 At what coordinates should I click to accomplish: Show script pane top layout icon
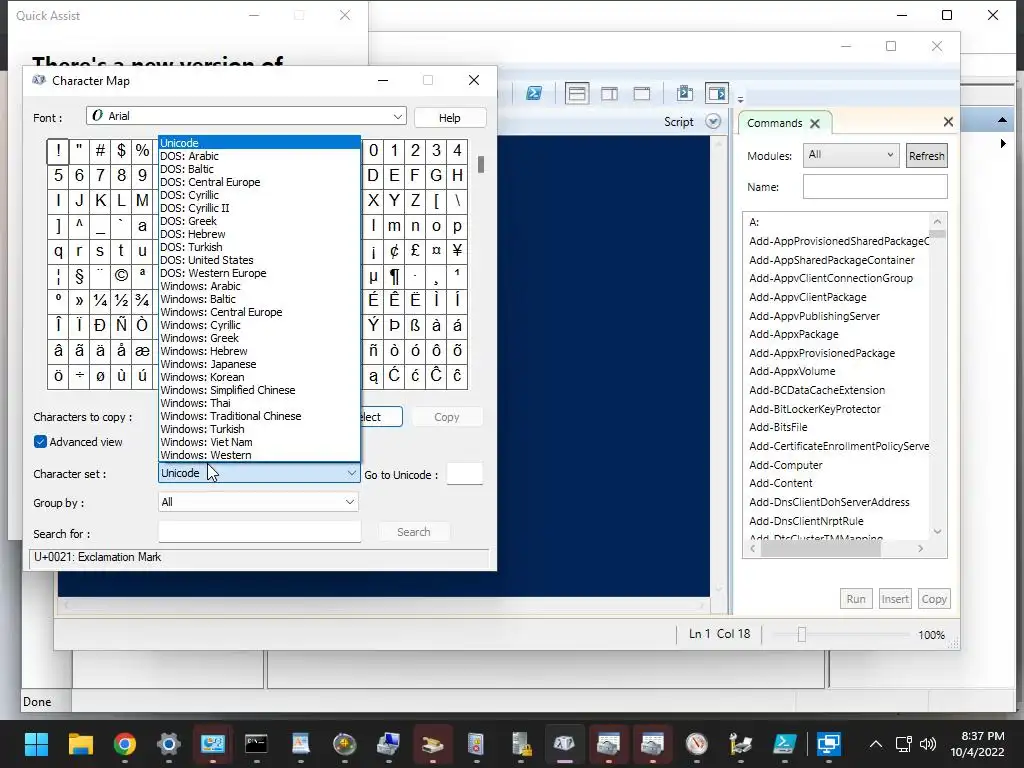tap(577, 93)
